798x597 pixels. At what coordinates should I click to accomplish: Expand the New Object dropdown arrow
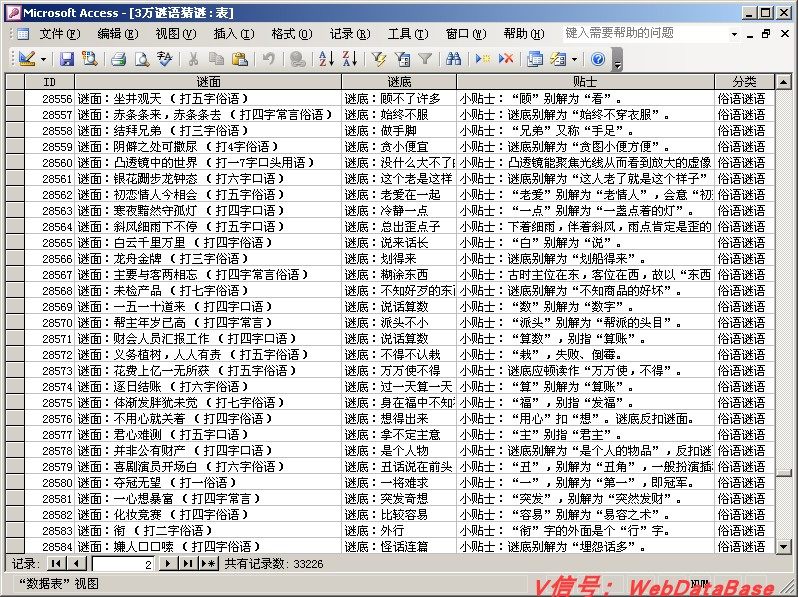(575, 60)
